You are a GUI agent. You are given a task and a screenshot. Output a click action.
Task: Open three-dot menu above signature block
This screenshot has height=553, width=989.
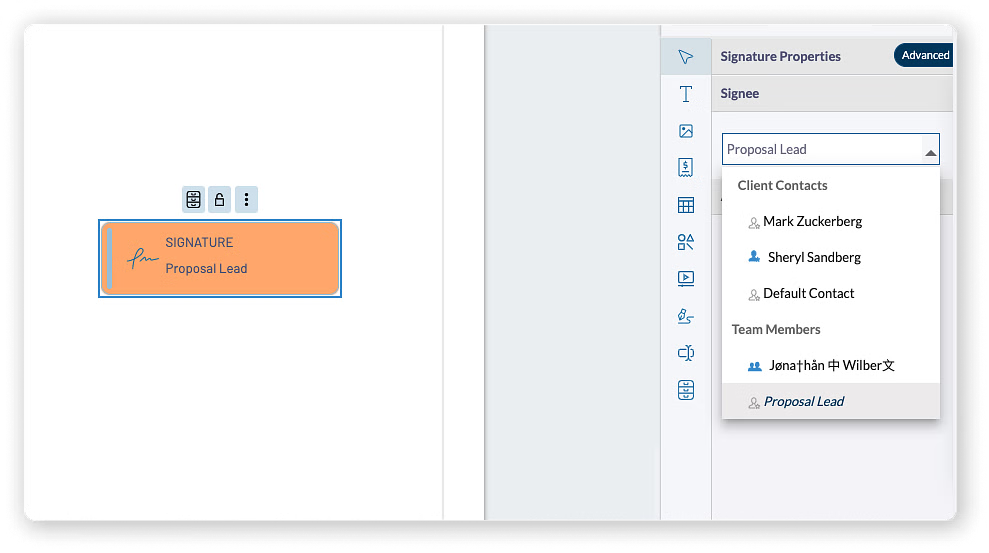coord(246,200)
